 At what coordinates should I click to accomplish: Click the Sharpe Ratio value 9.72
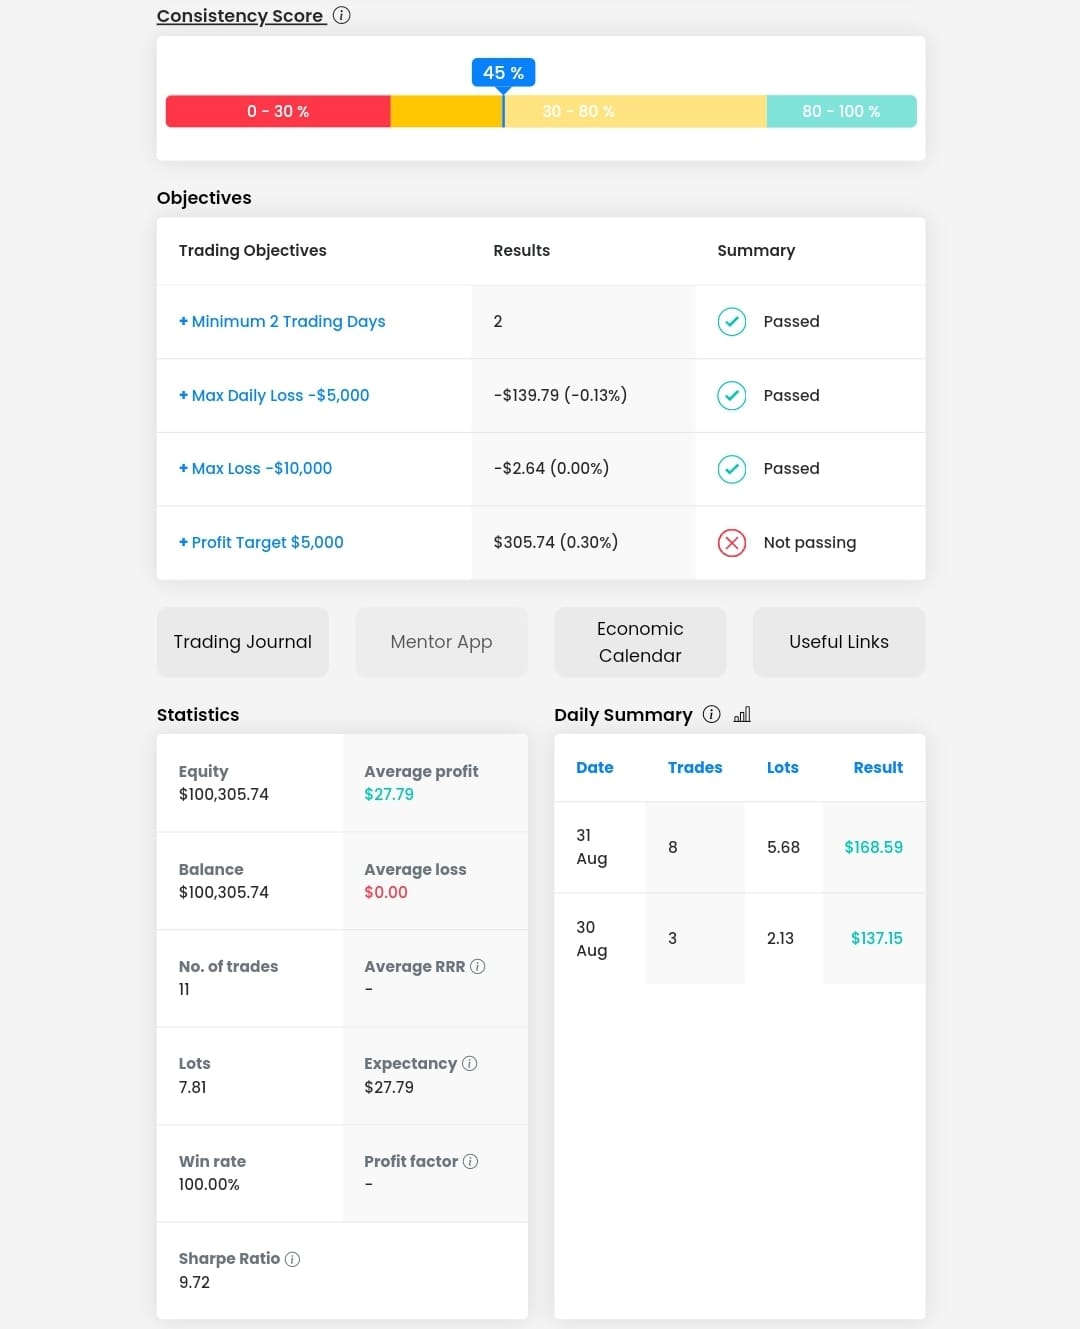coord(194,1282)
